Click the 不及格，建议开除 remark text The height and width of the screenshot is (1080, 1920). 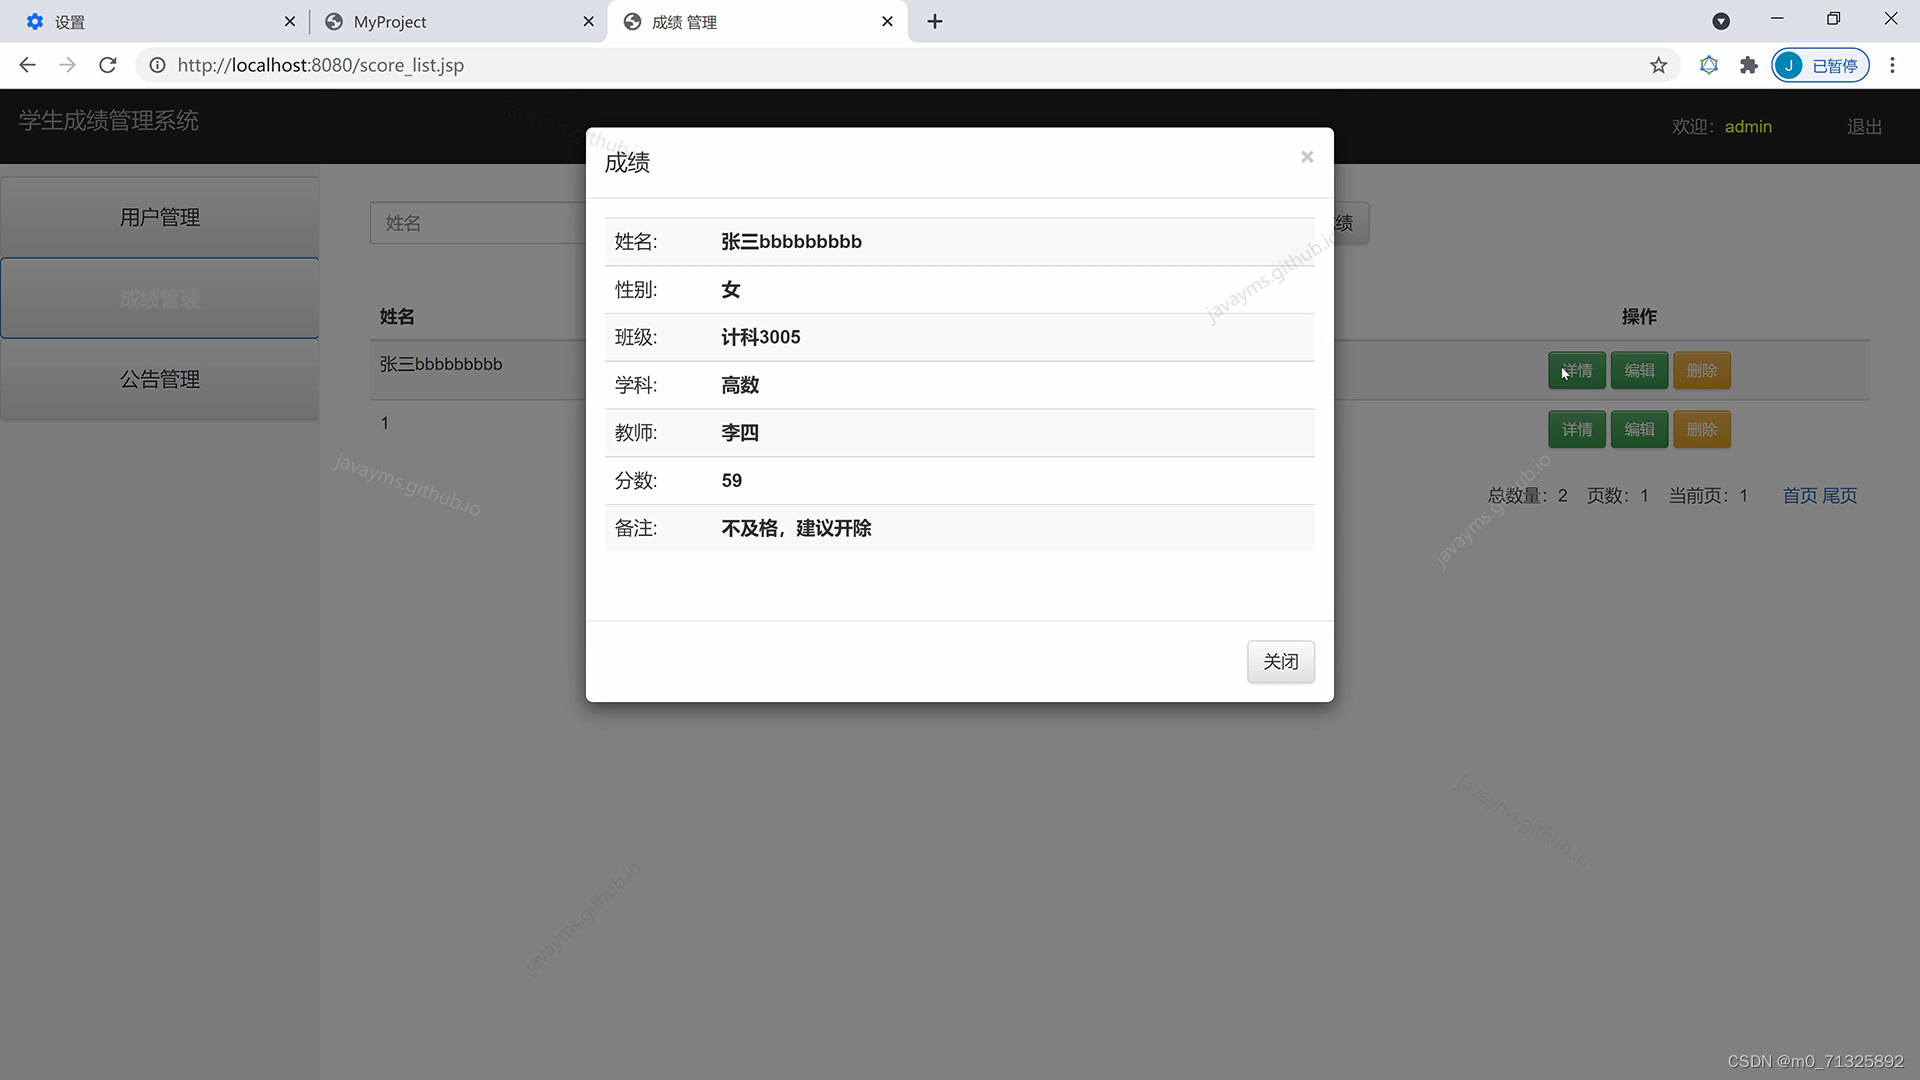(796, 528)
